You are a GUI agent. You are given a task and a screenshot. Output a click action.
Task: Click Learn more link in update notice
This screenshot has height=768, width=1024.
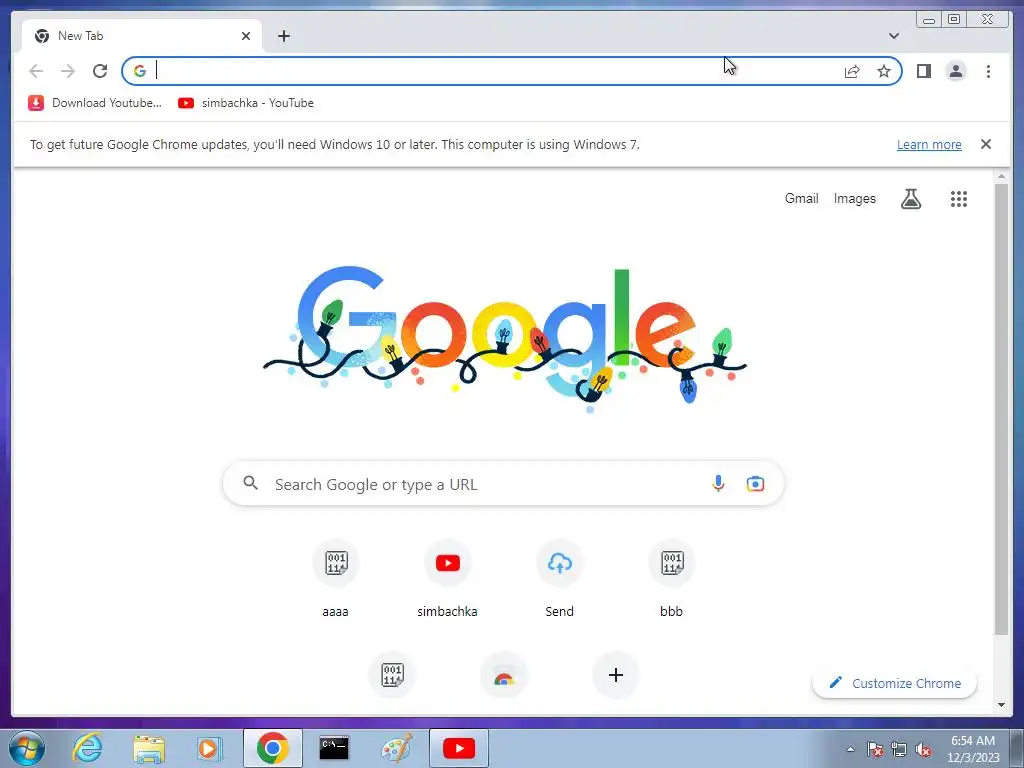click(929, 144)
